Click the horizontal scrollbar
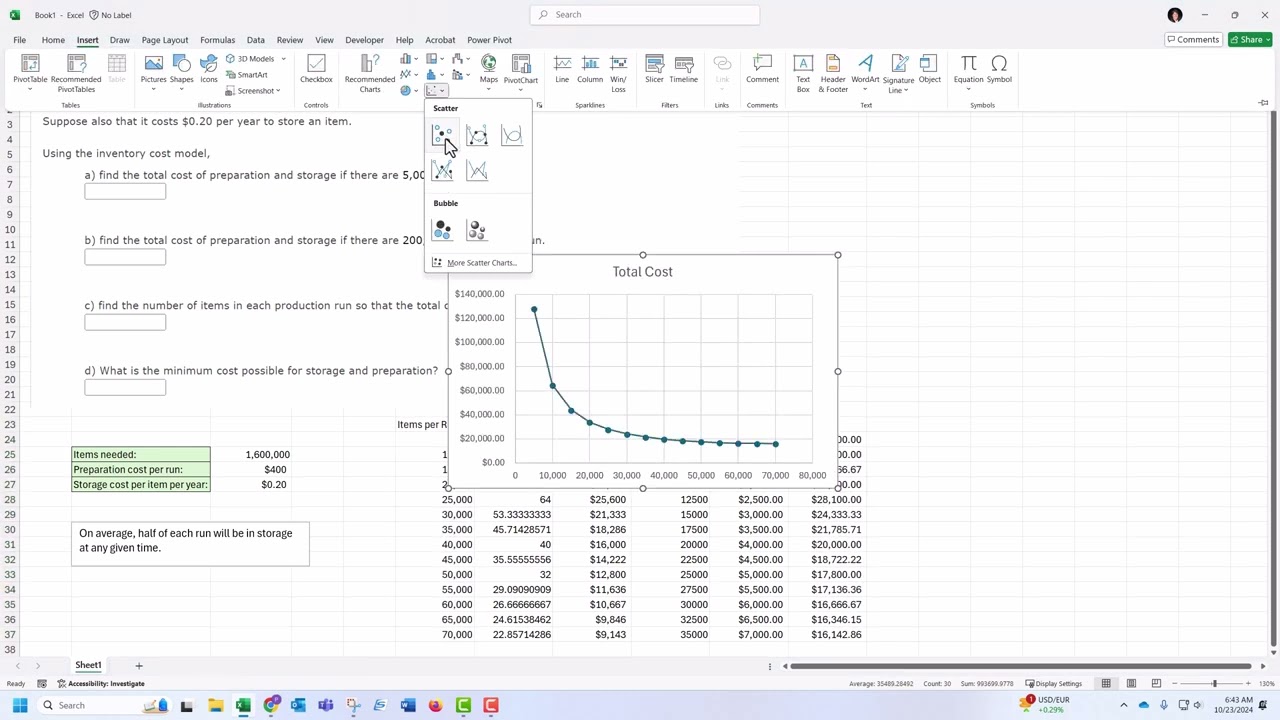This screenshot has height=720, width=1280. pos(1020,666)
